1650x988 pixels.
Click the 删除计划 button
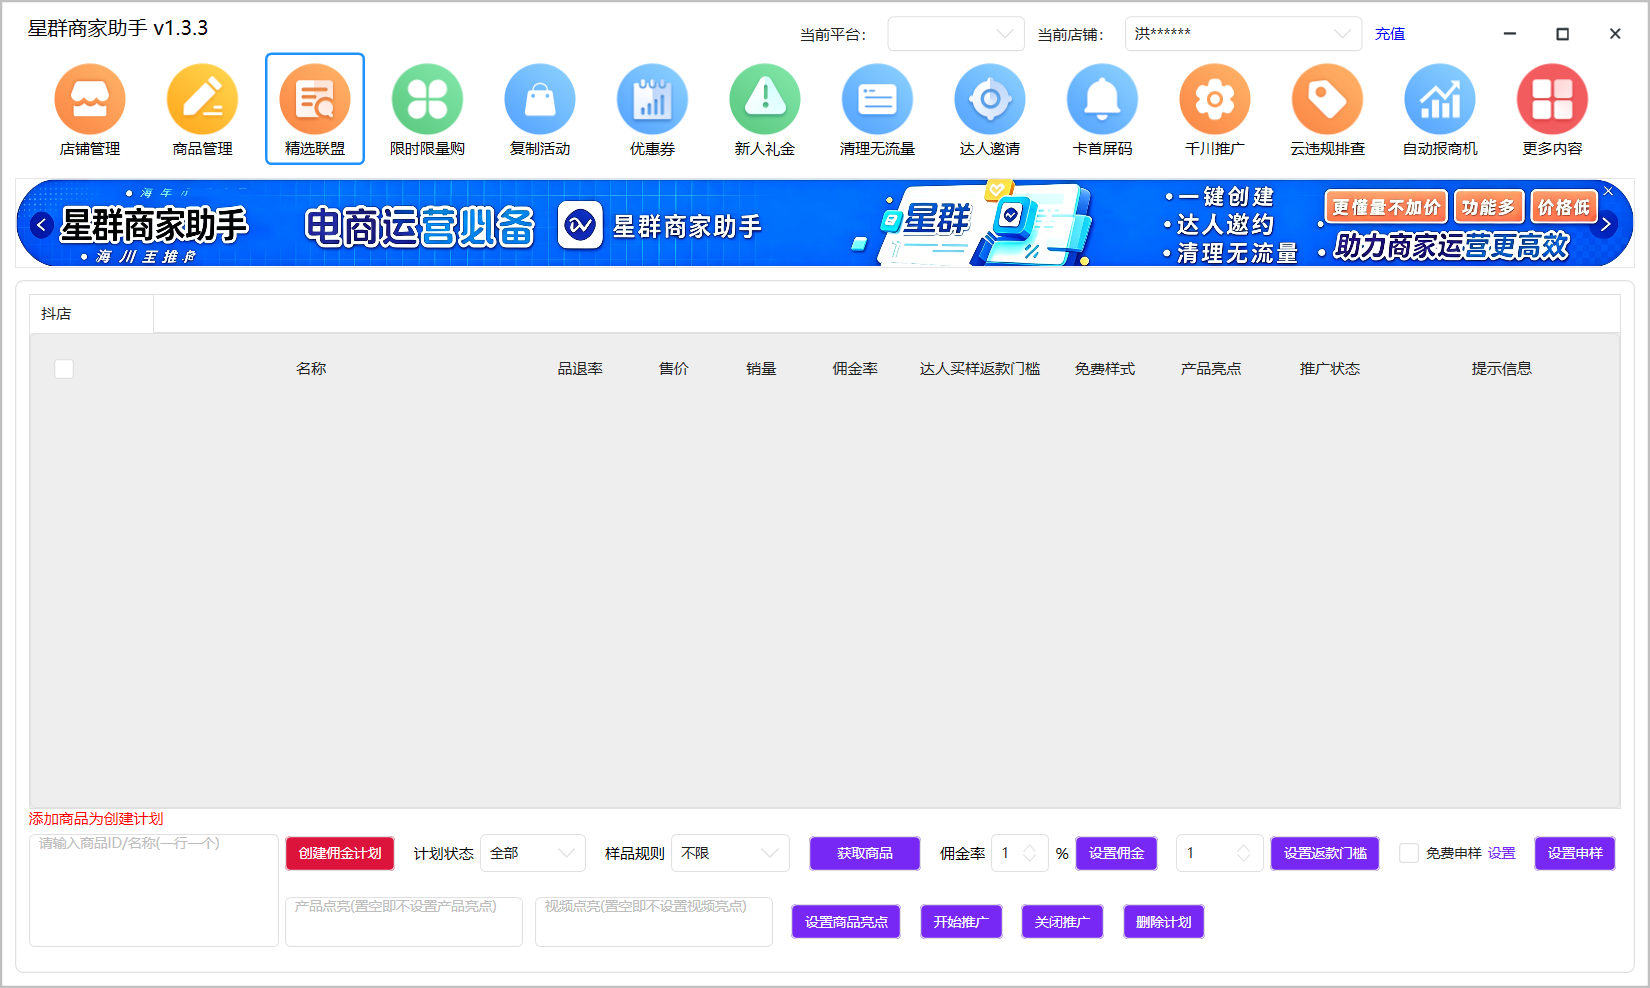click(1164, 922)
